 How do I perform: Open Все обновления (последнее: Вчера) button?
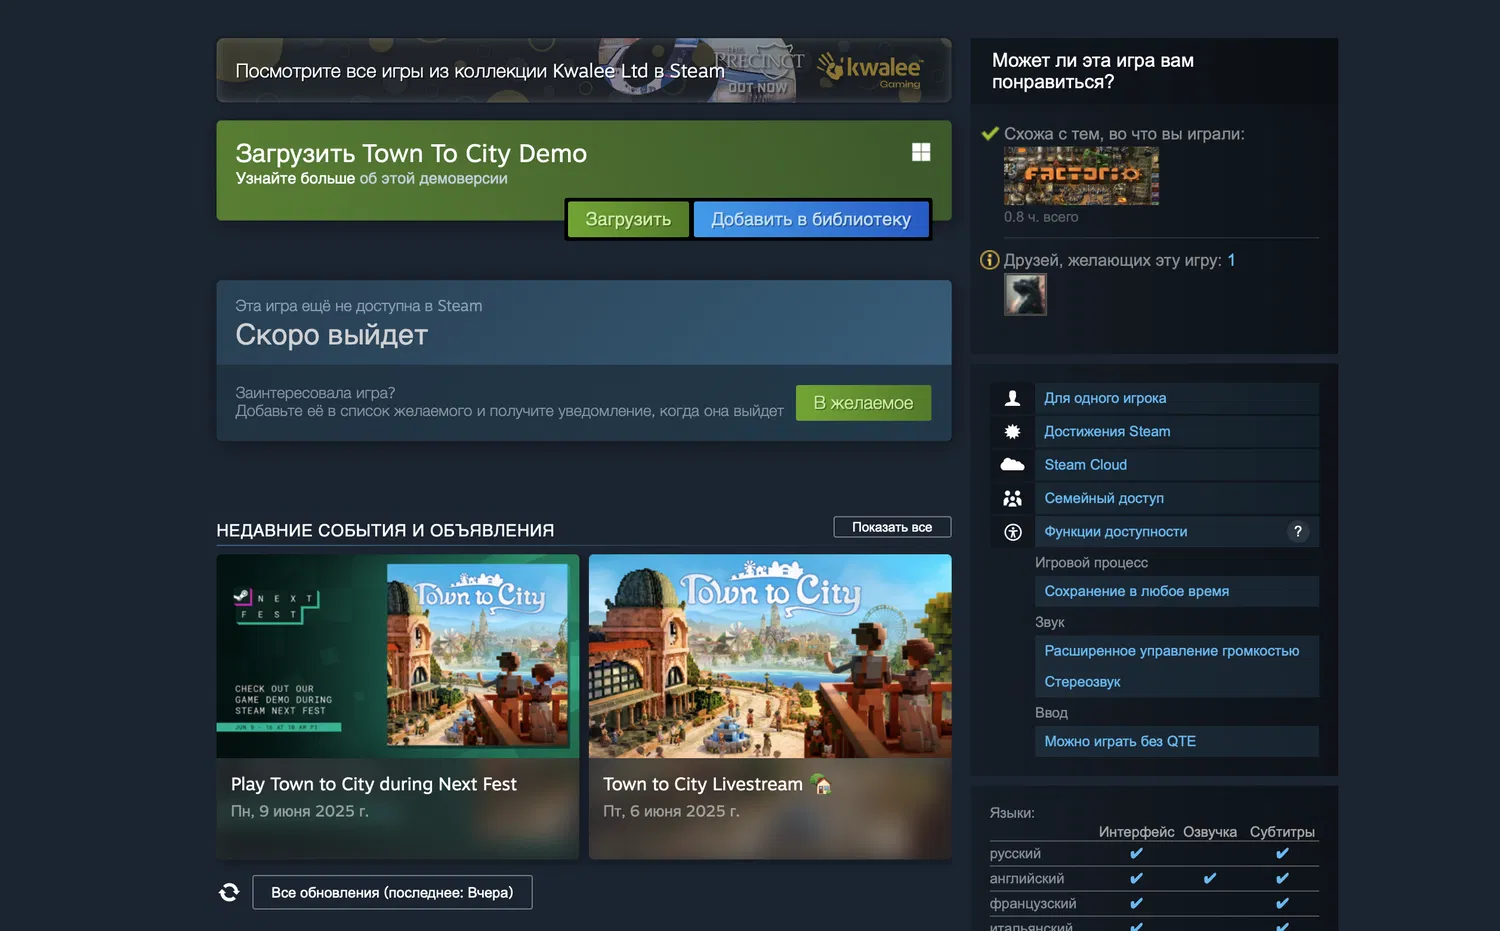point(392,892)
